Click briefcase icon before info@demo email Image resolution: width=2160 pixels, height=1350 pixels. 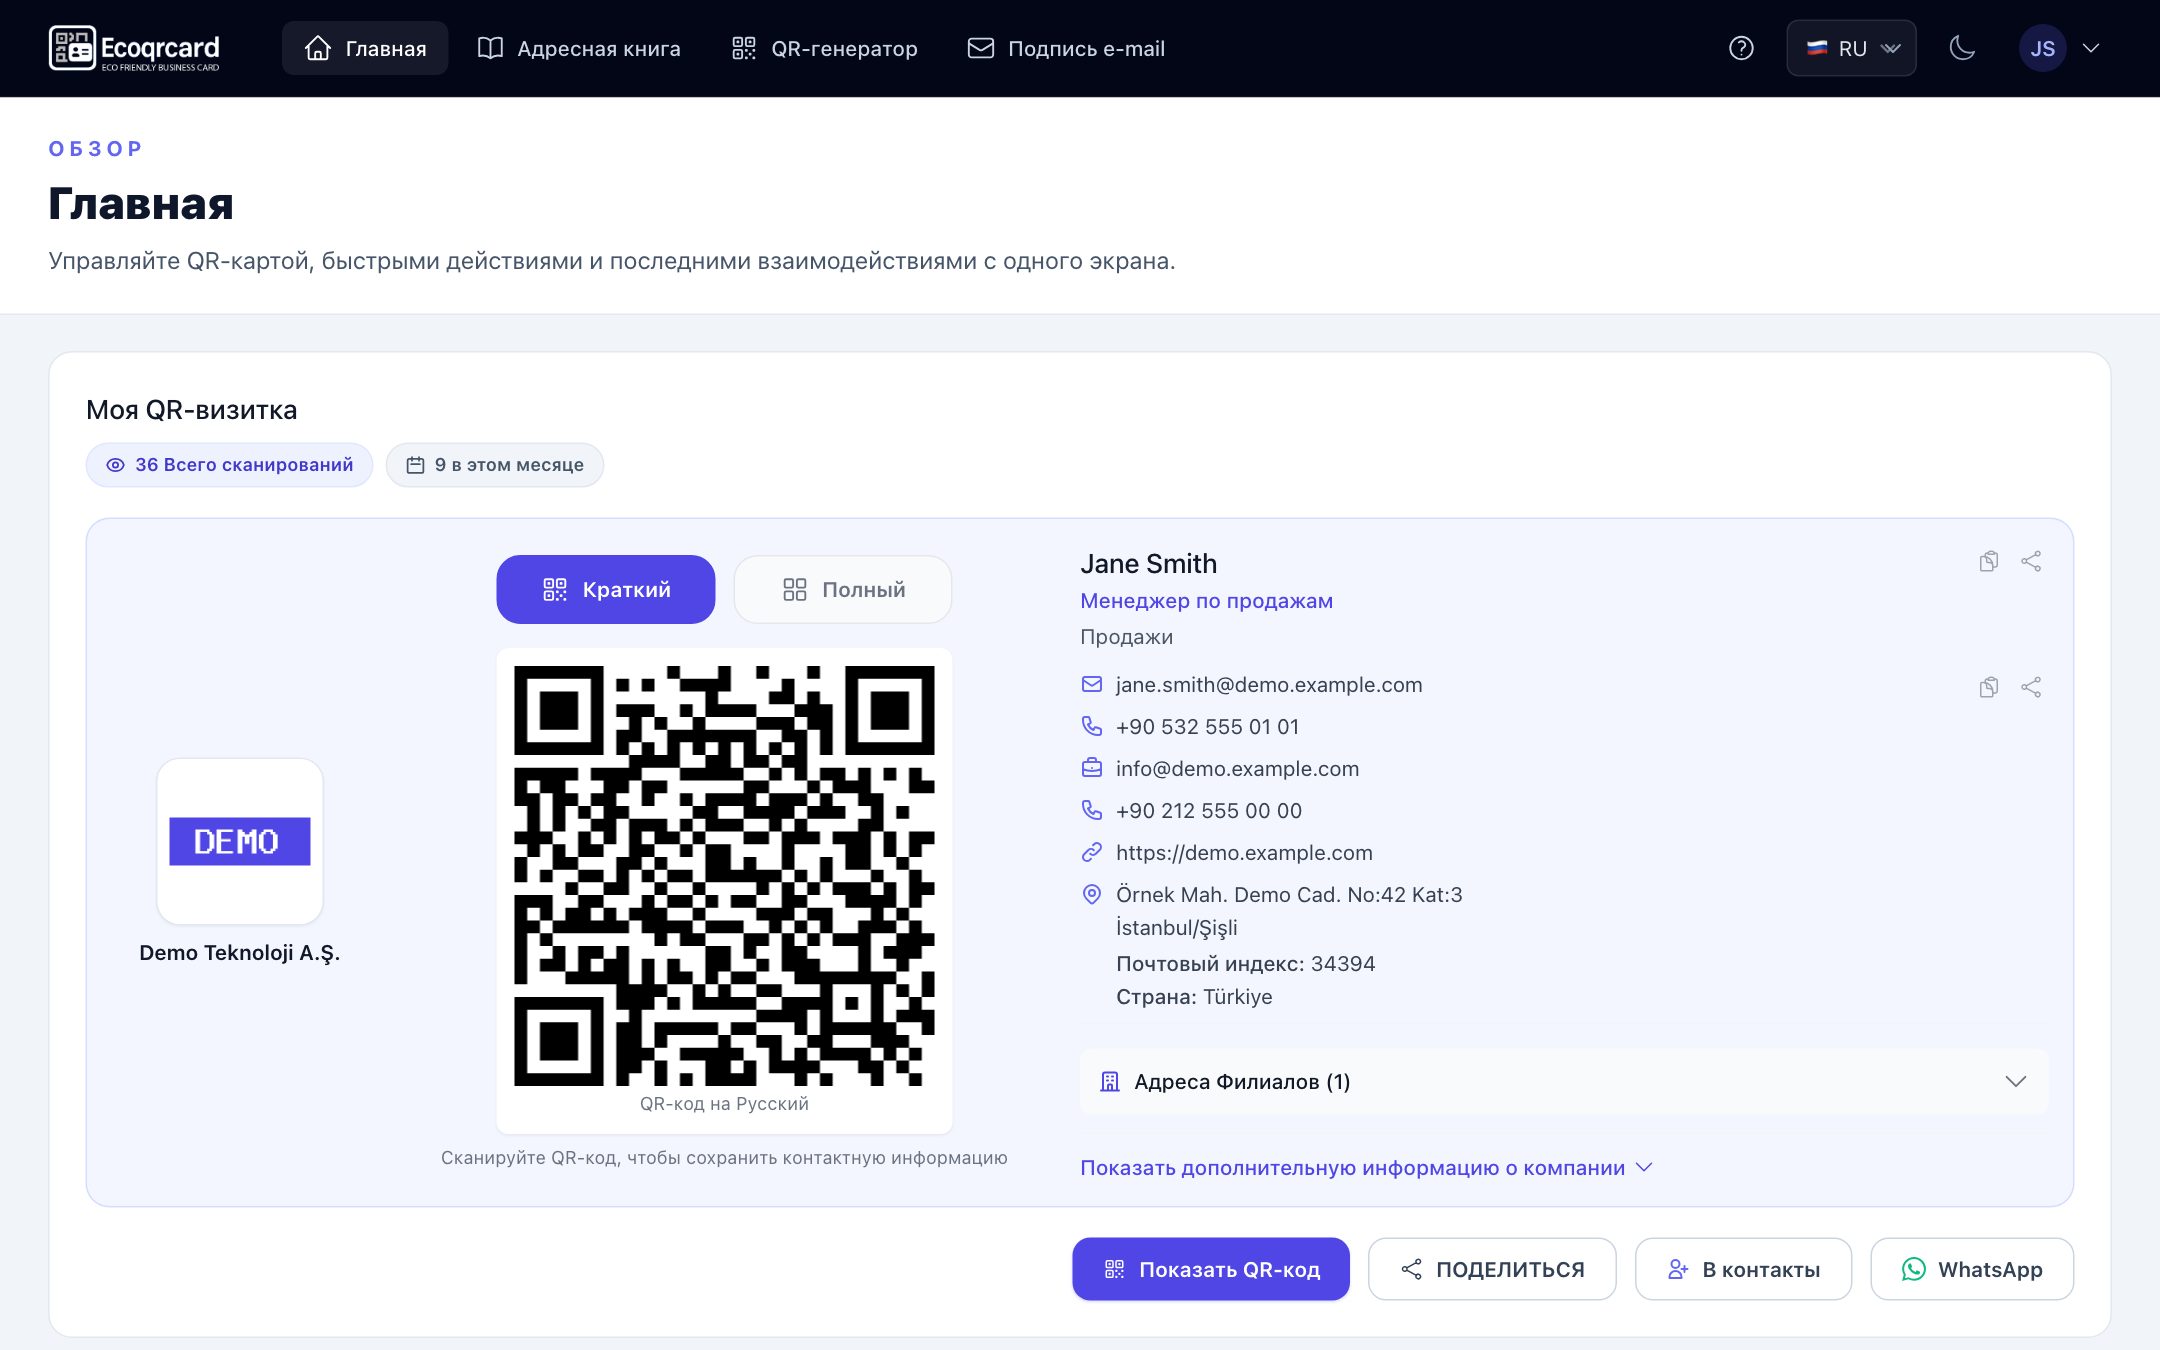point(1092,768)
